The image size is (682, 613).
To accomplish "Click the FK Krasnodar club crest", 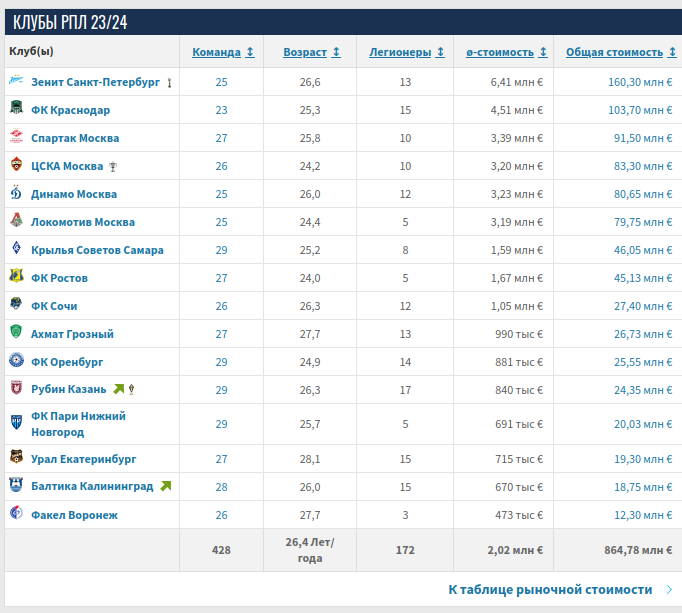I will 16,107.
